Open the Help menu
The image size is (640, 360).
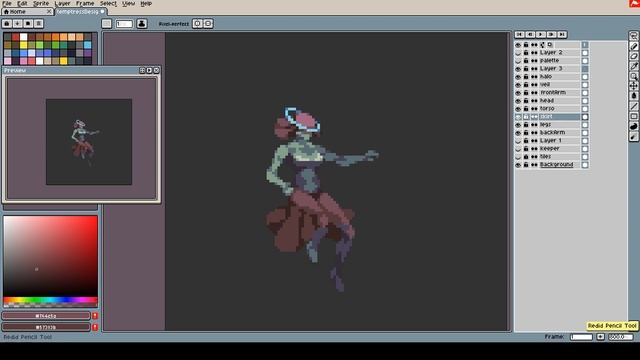tap(146, 3)
